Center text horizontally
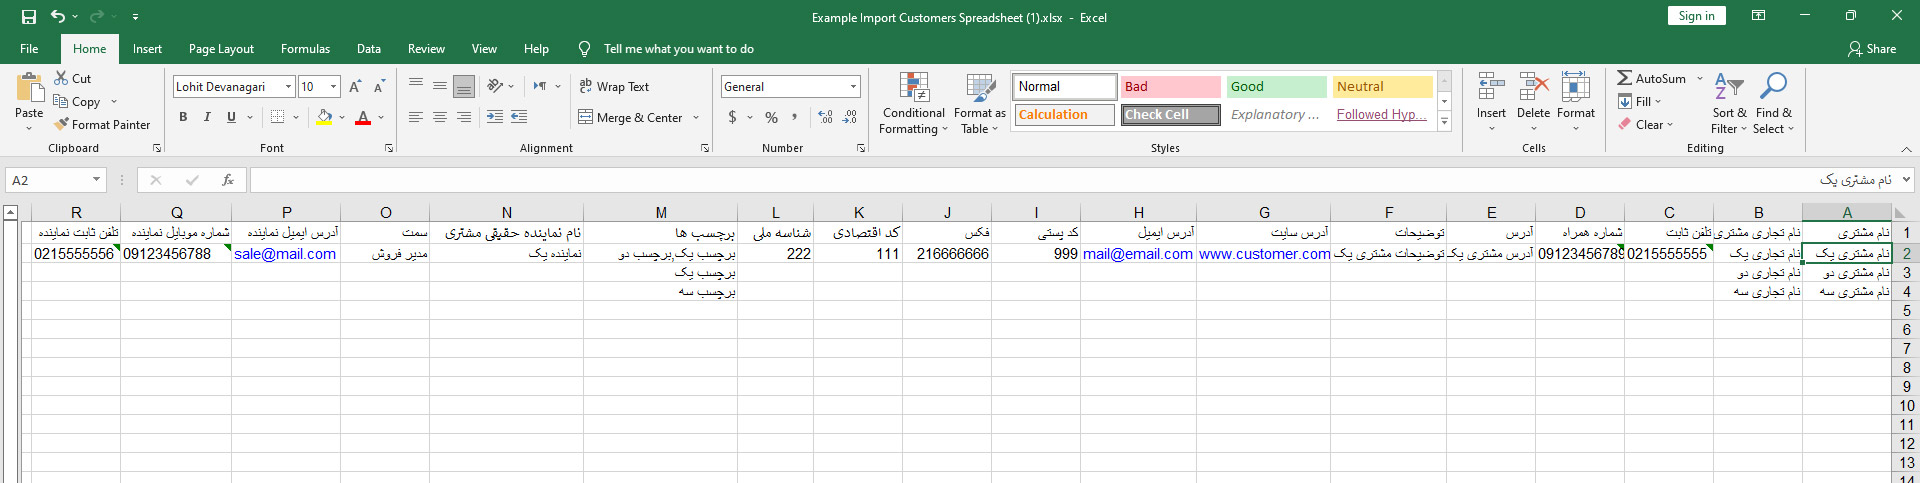1920x483 pixels. [x=440, y=117]
